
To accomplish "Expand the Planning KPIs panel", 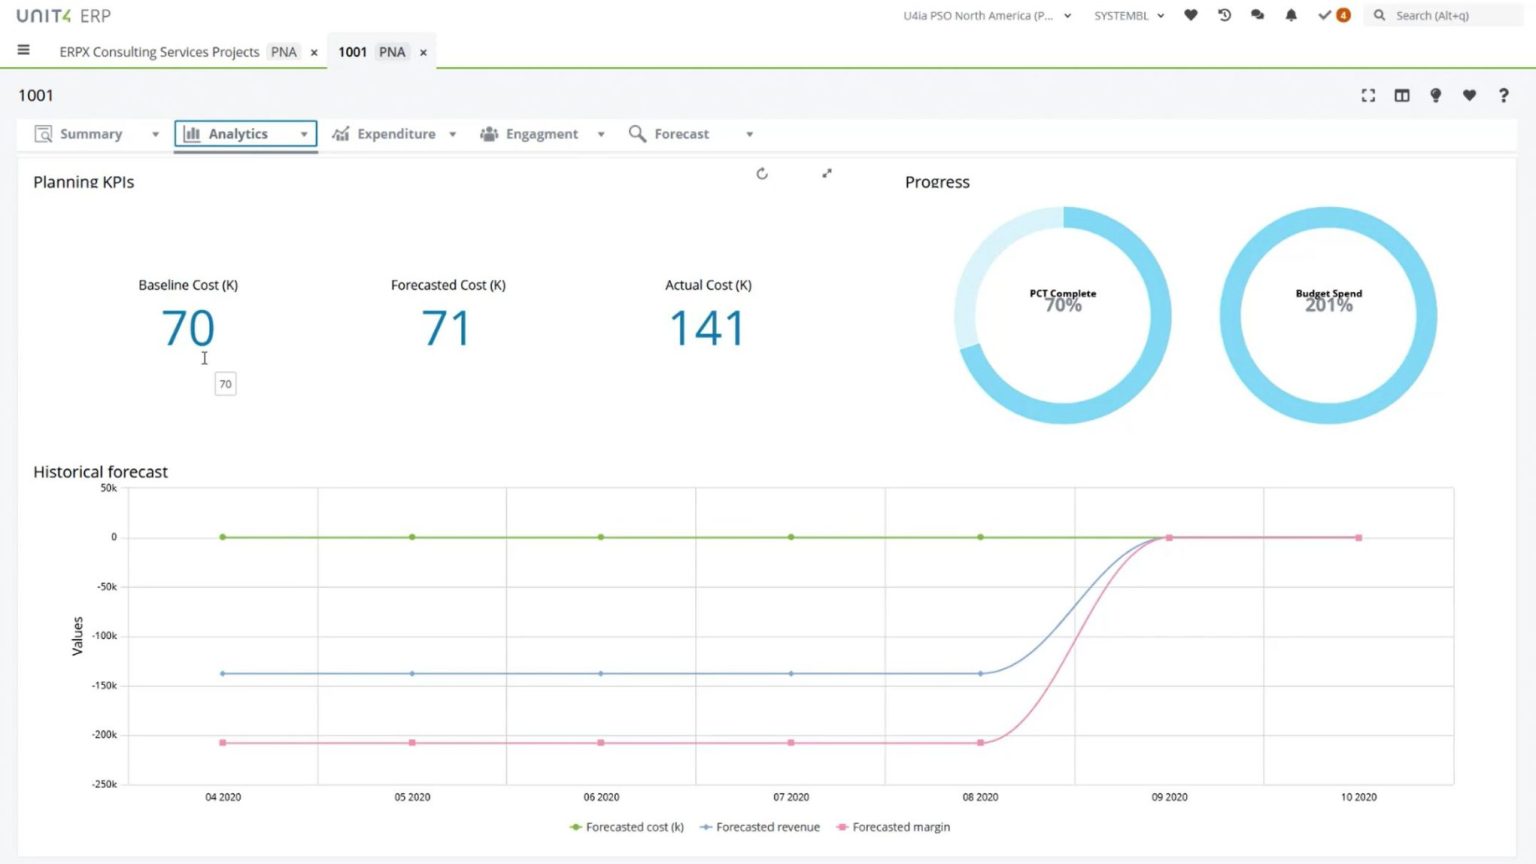I will tap(827, 174).
